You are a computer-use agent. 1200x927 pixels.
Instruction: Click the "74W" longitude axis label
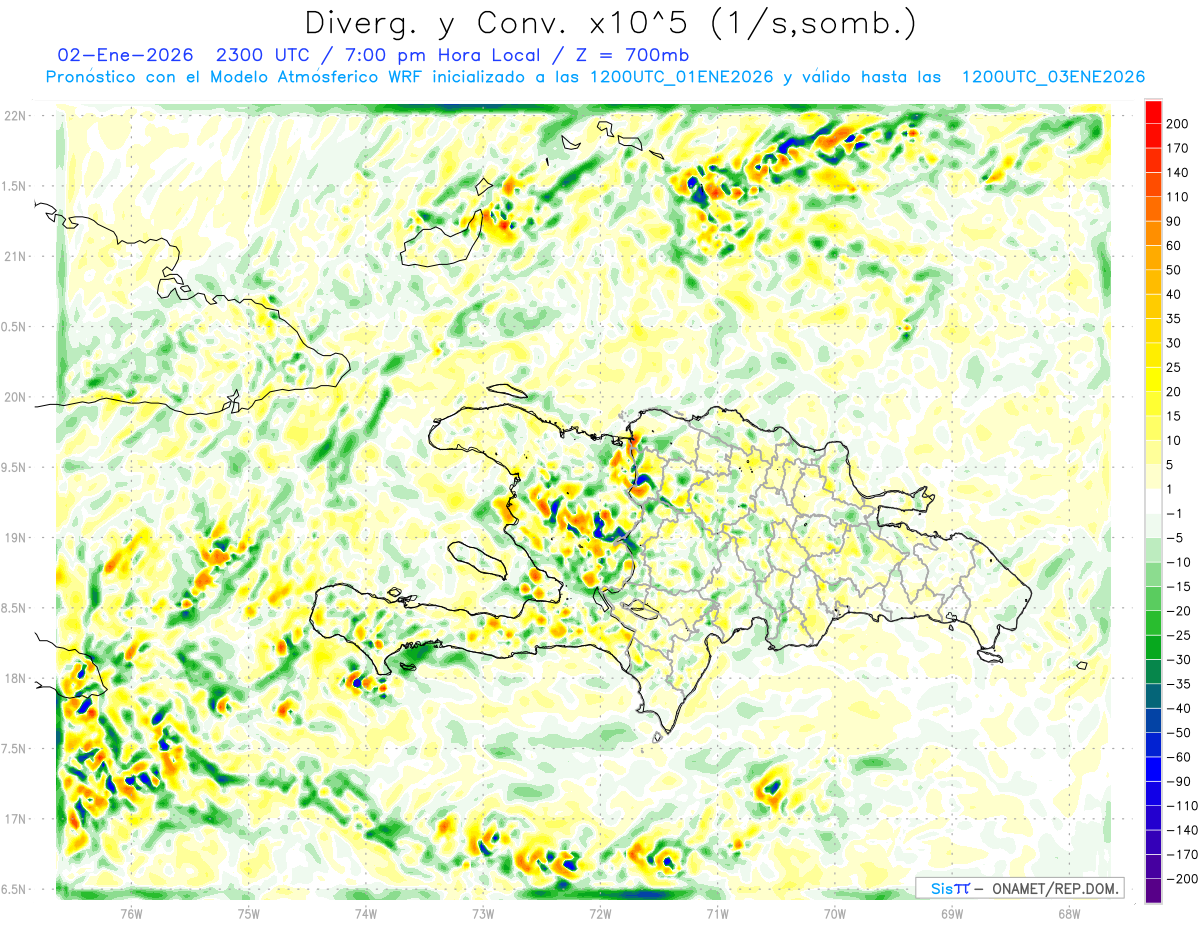point(366,914)
